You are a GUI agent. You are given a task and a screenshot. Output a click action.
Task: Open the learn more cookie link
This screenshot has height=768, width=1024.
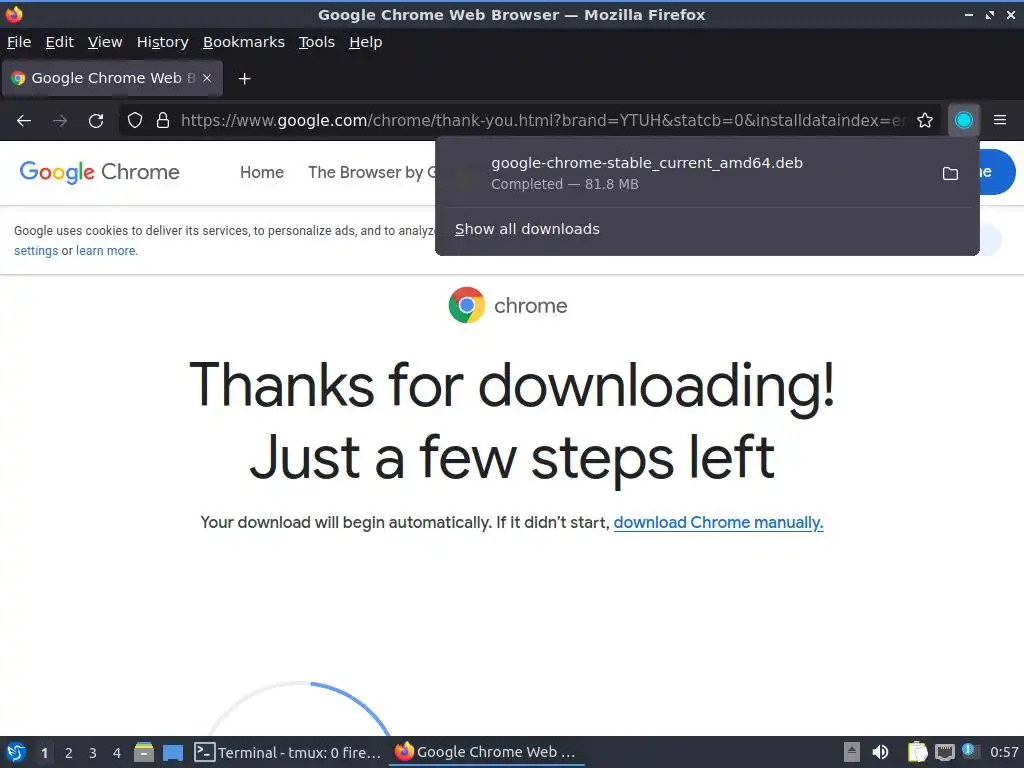tap(106, 251)
